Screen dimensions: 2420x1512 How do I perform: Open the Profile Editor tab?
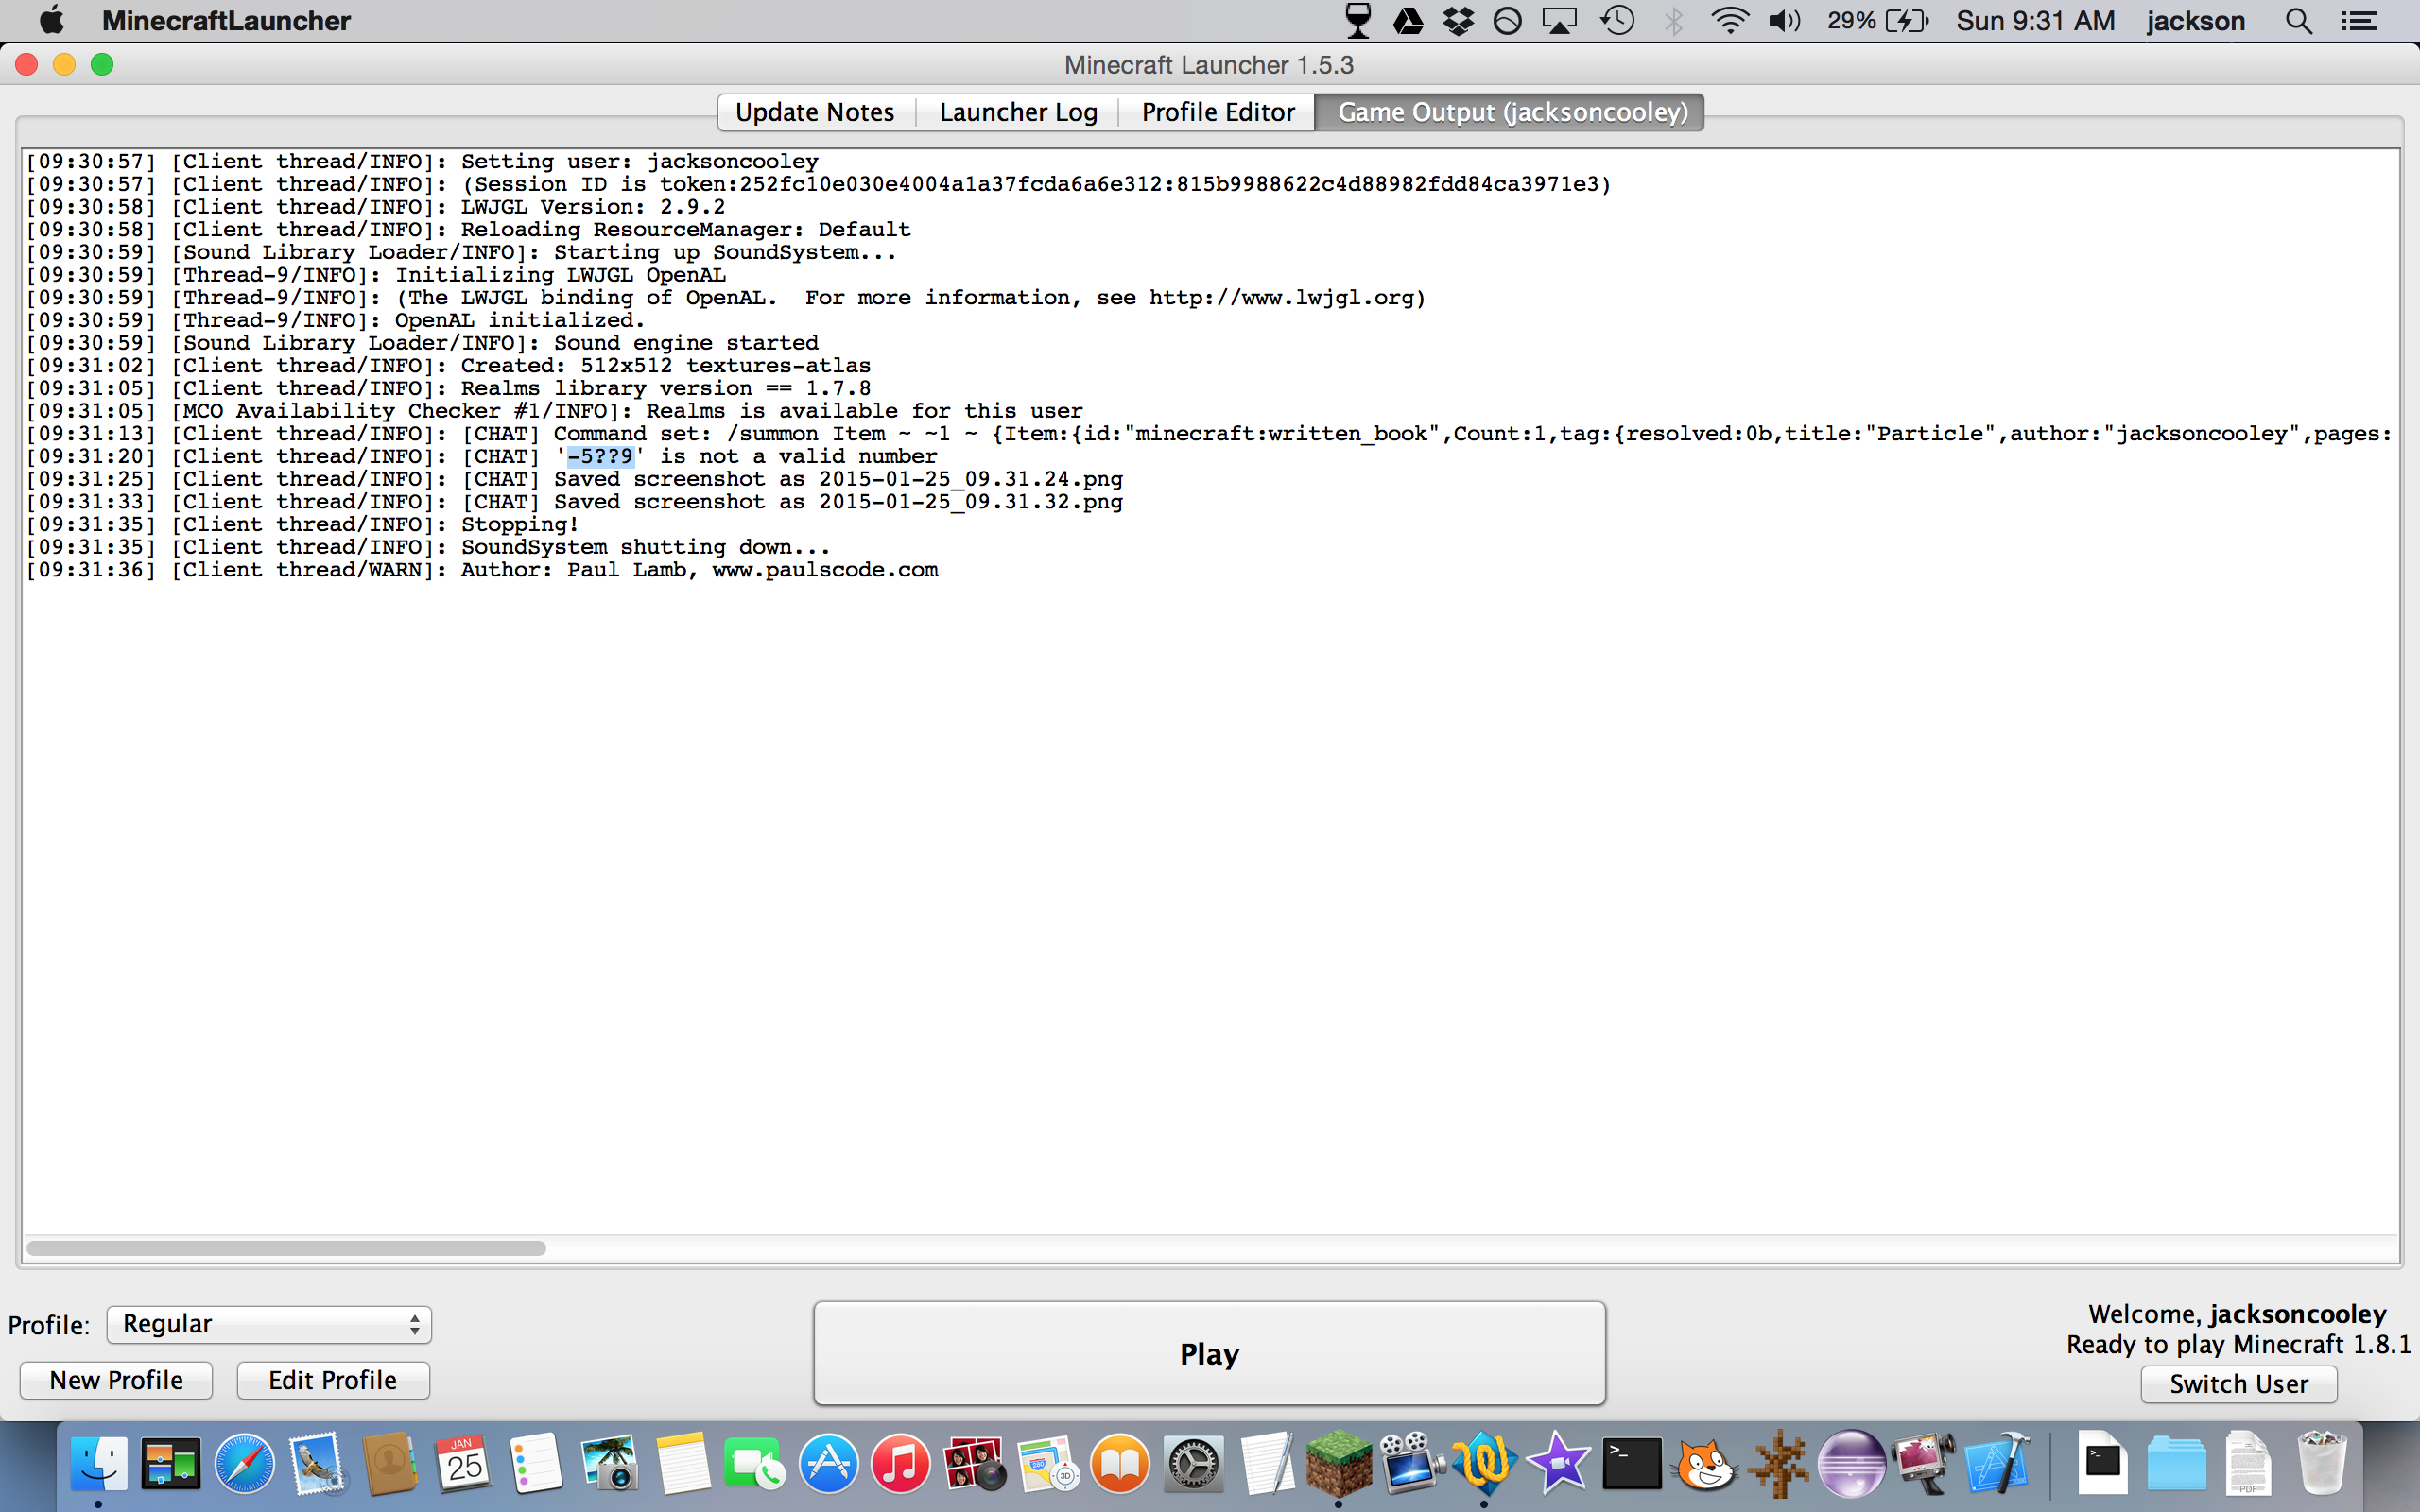(x=1218, y=112)
